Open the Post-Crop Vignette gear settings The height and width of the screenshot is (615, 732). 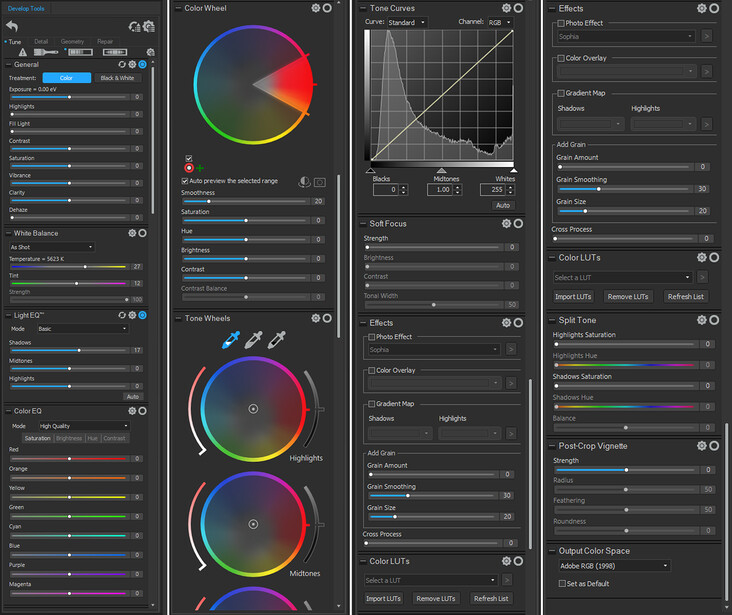pyautogui.click(x=702, y=446)
